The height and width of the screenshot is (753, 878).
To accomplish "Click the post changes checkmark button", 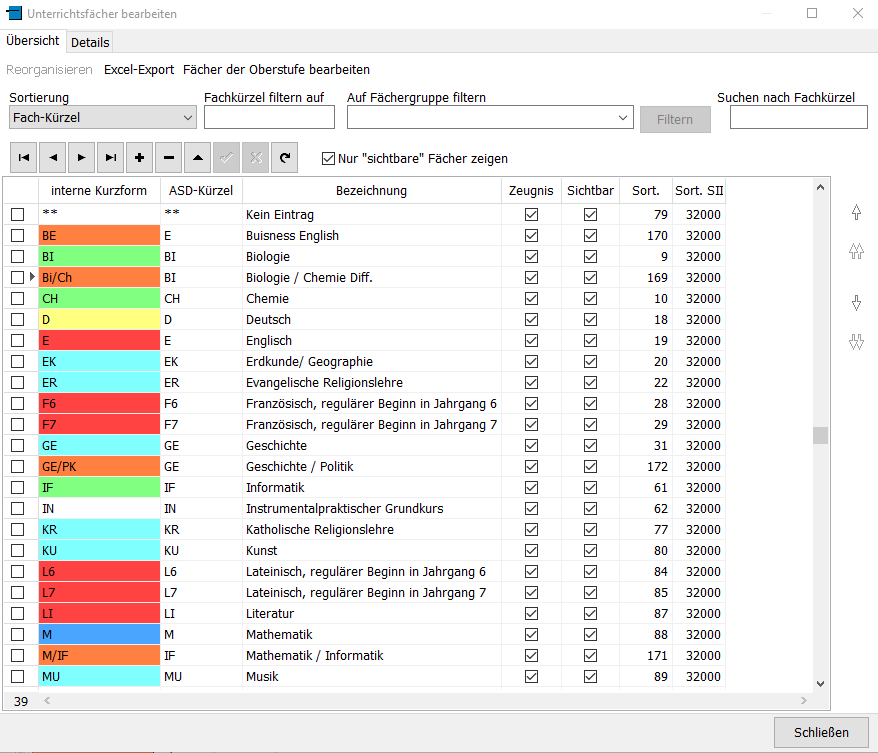I will tap(227, 158).
